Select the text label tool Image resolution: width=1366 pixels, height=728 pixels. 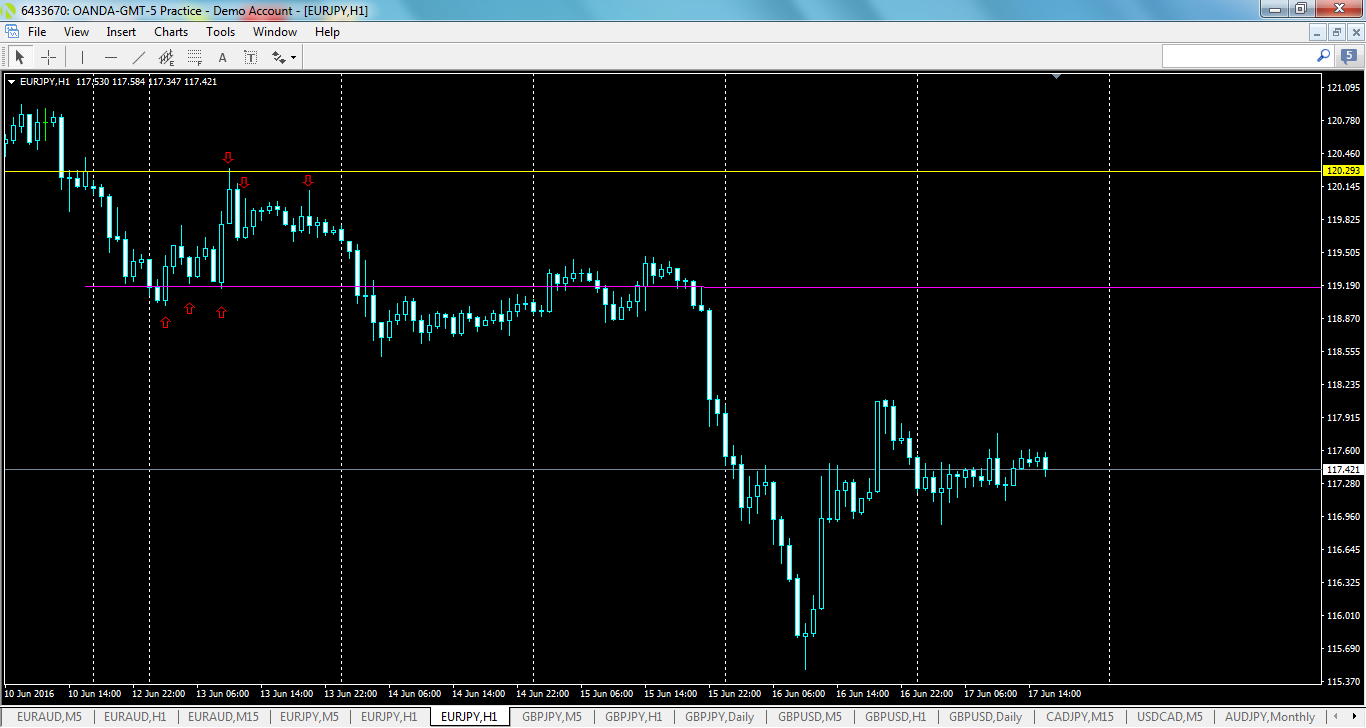tap(251, 57)
